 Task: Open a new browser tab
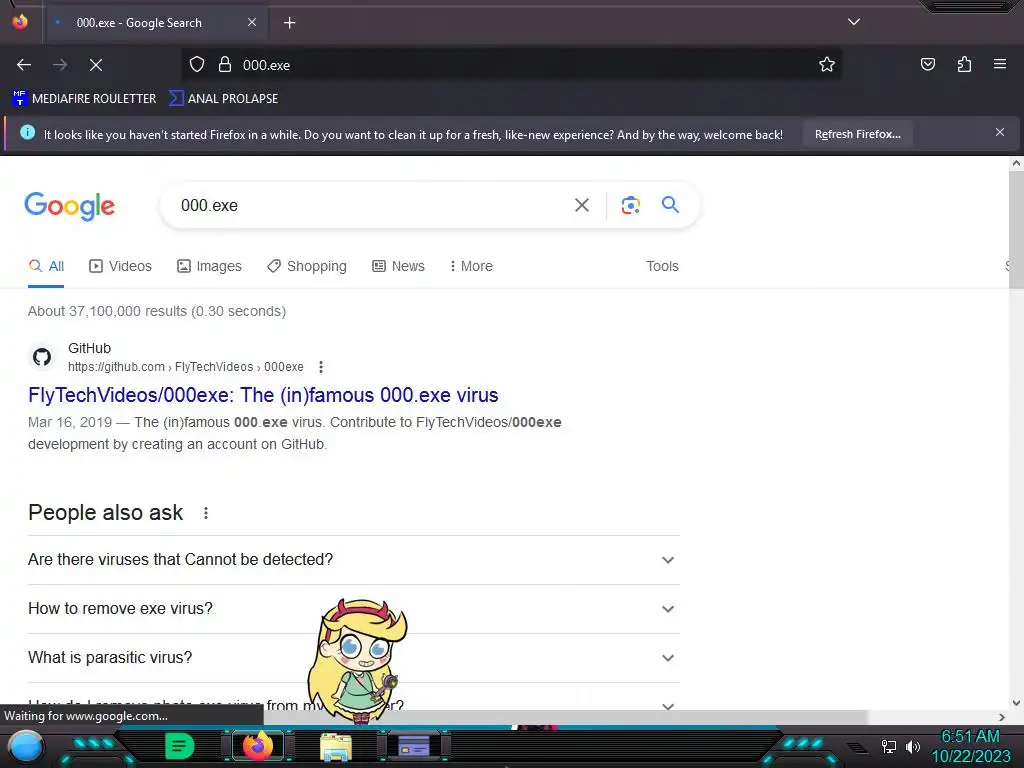coord(289,23)
